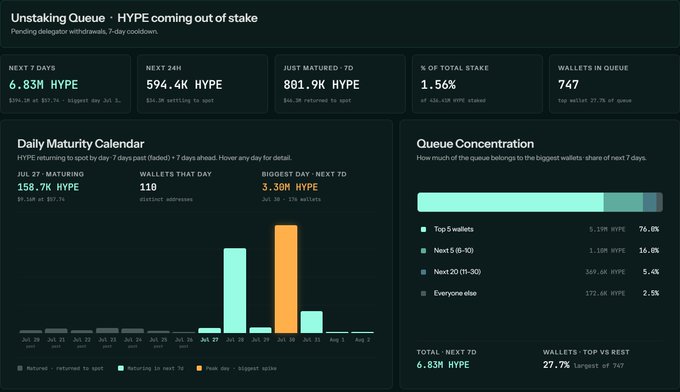Click the Next 5 segment of concentration bar

[x=623, y=202]
